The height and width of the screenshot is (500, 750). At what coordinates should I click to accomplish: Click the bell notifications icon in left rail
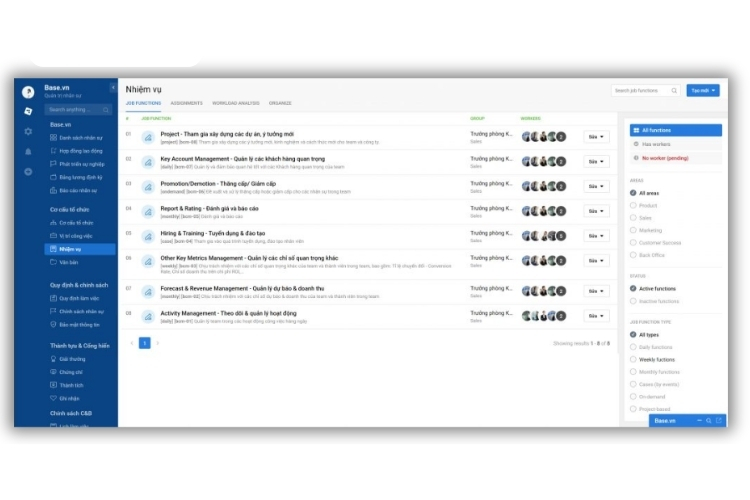coord(28,151)
